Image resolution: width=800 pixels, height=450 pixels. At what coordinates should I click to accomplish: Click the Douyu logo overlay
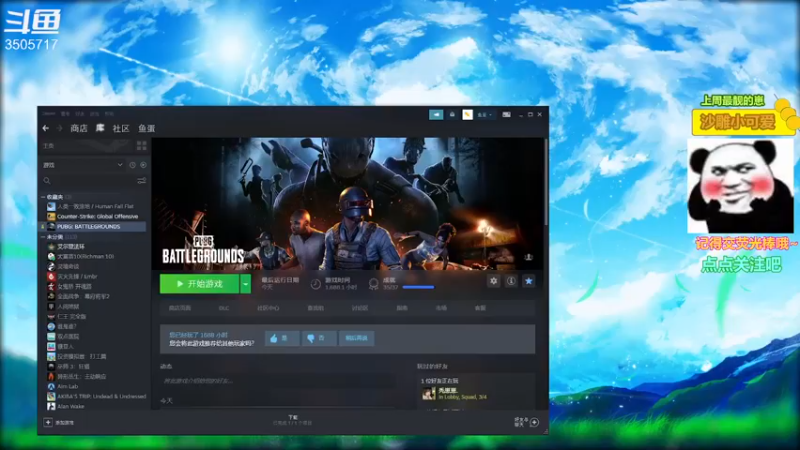point(32,22)
